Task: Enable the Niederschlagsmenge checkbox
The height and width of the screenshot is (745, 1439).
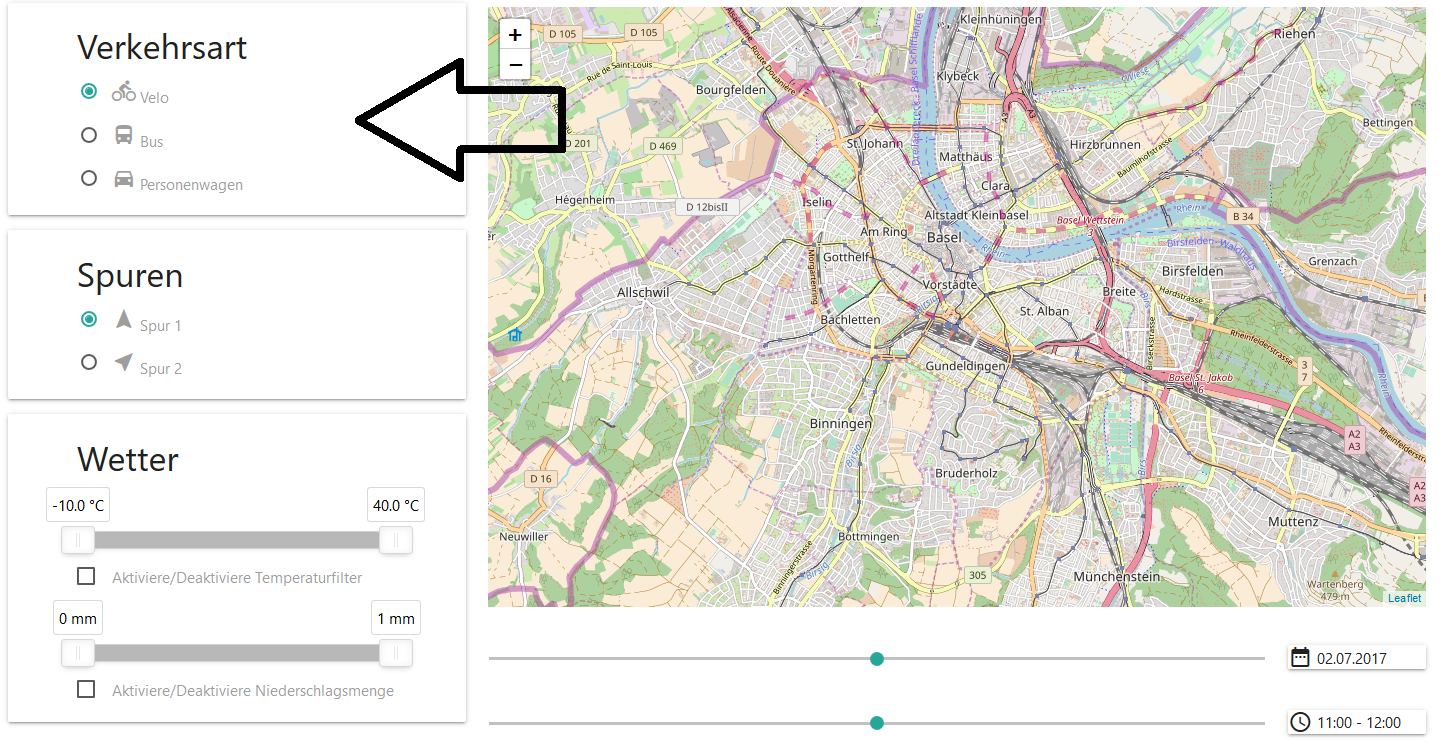Action: coord(86,689)
